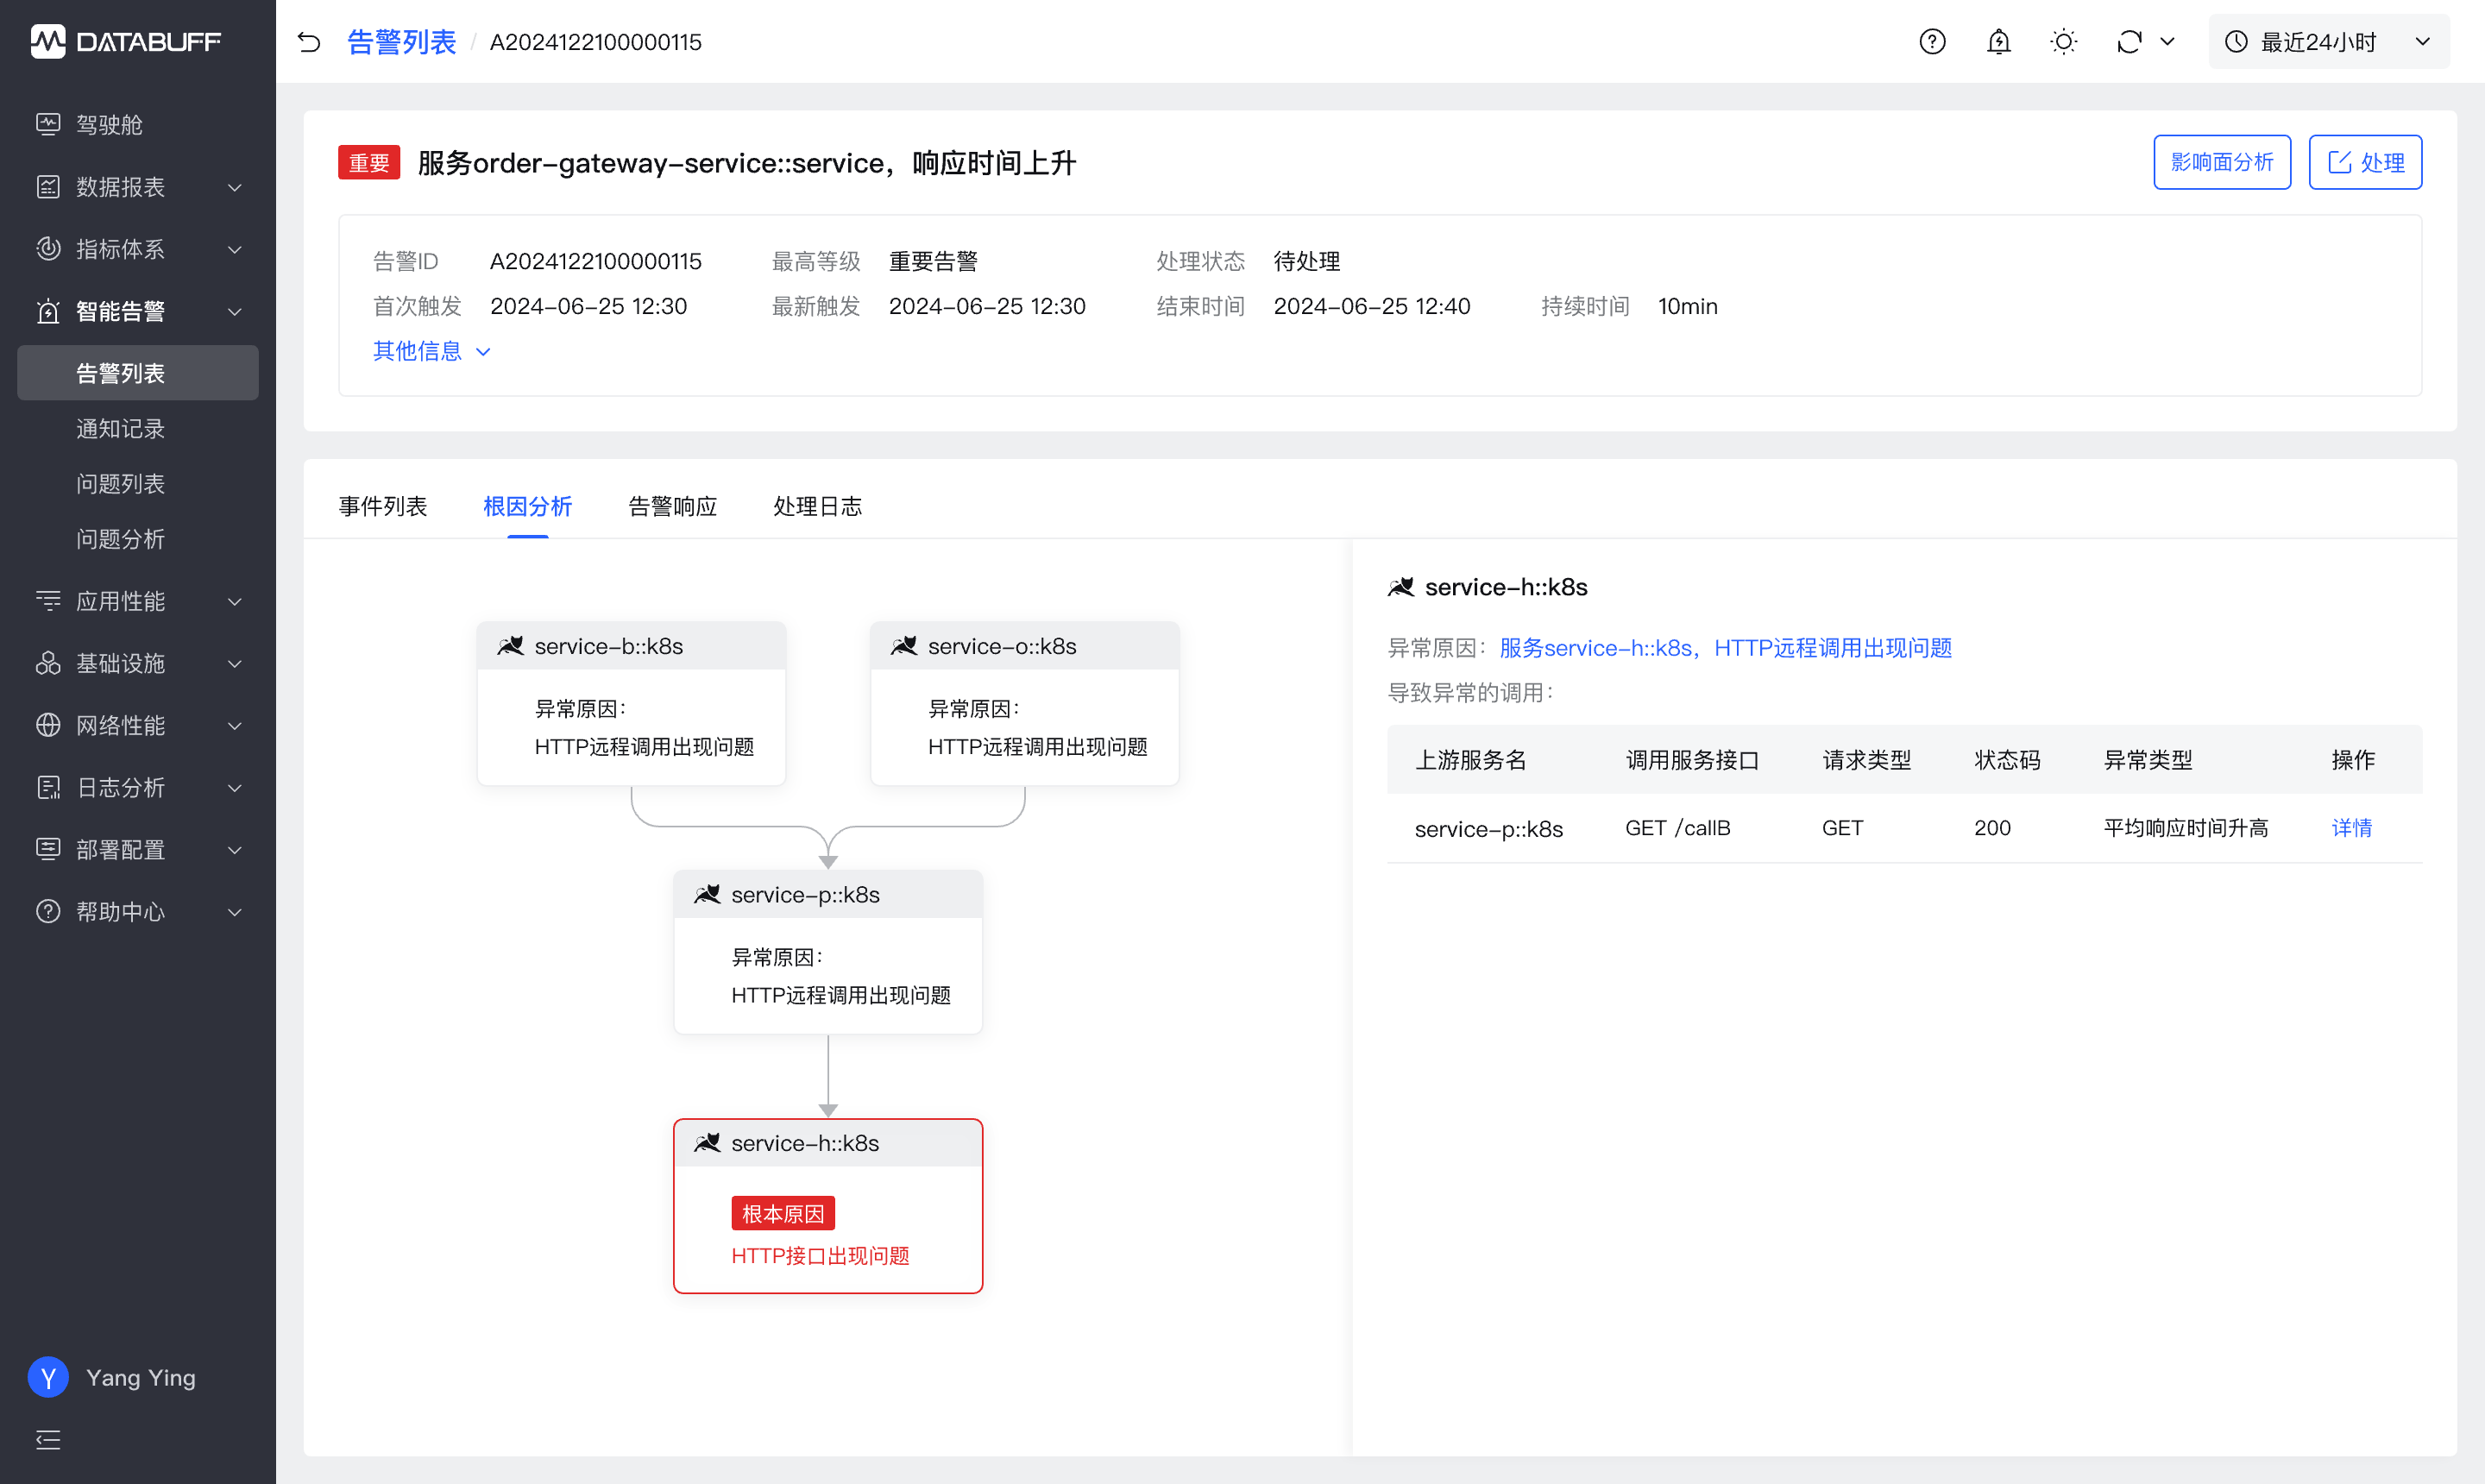Click the service-h::k8s root cause node icon
Viewport: 2485px width, 1484px height.
pyautogui.click(x=707, y=1143)
